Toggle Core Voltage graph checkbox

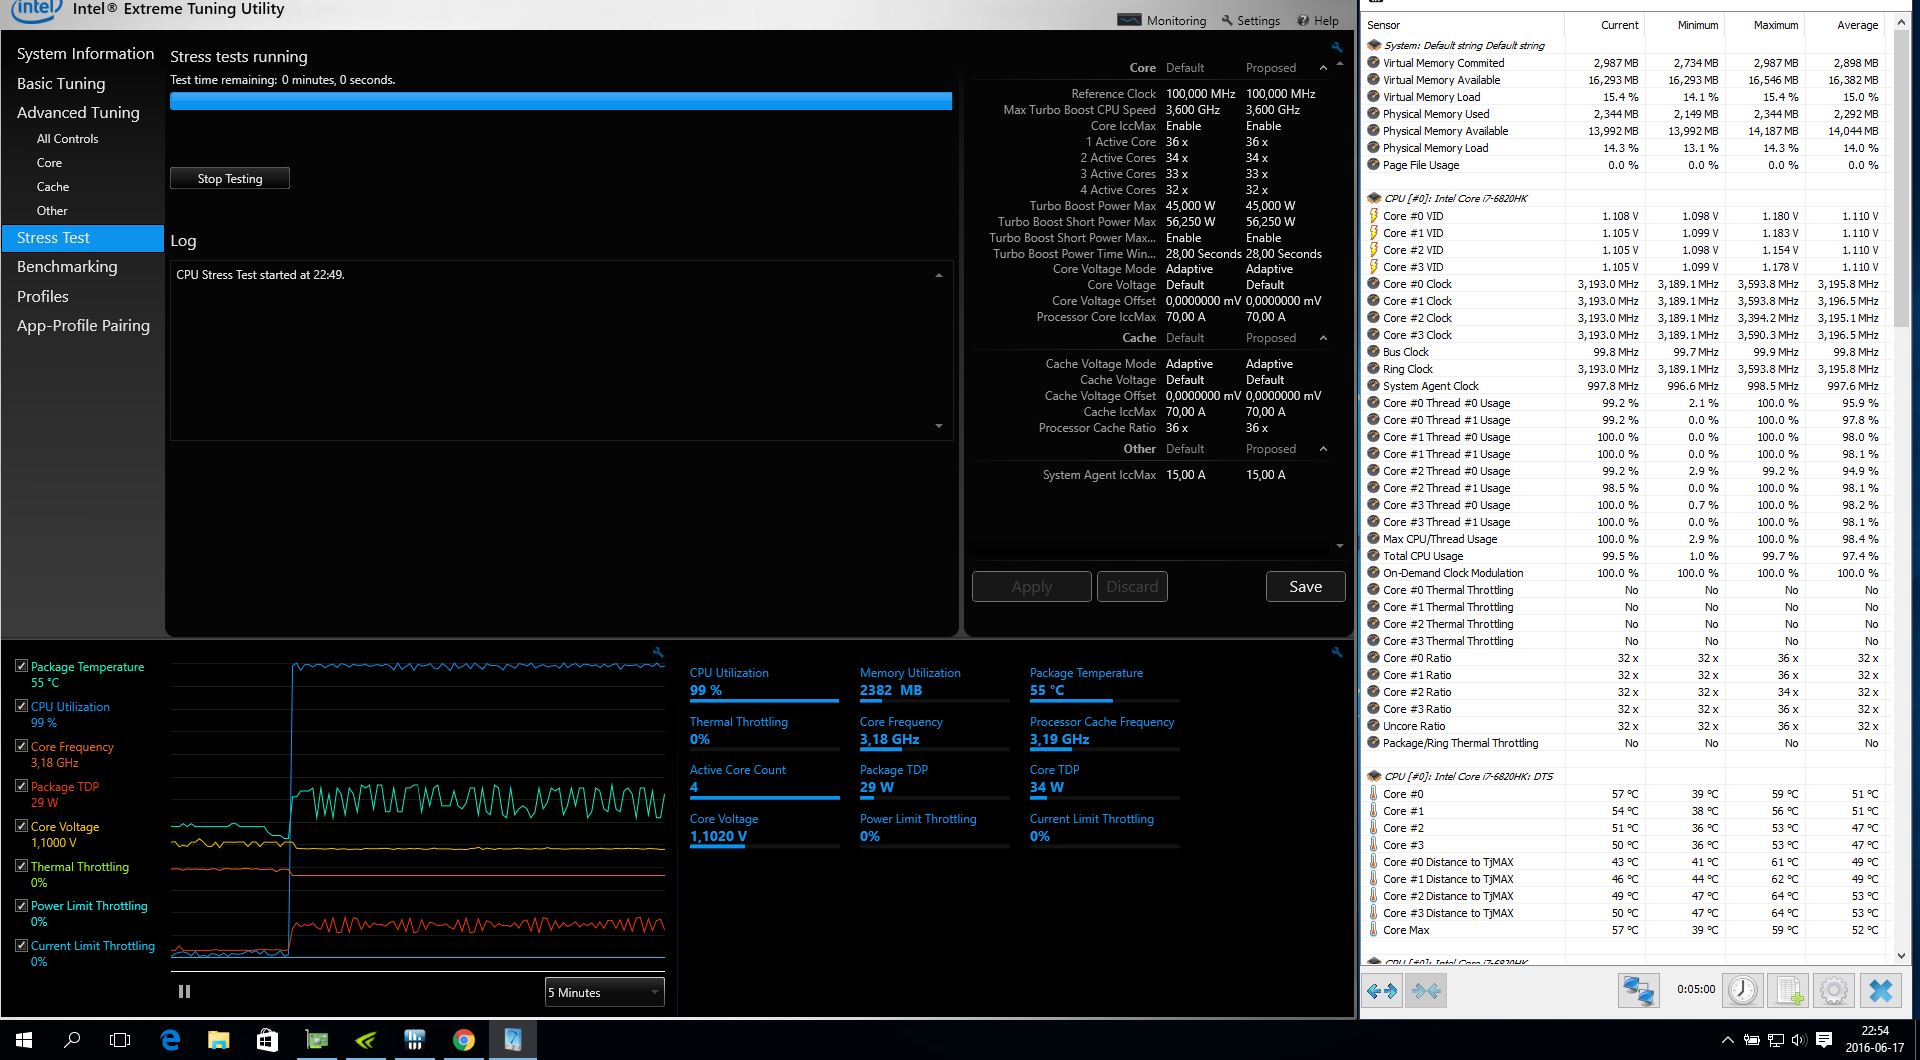tap(21, 826)
